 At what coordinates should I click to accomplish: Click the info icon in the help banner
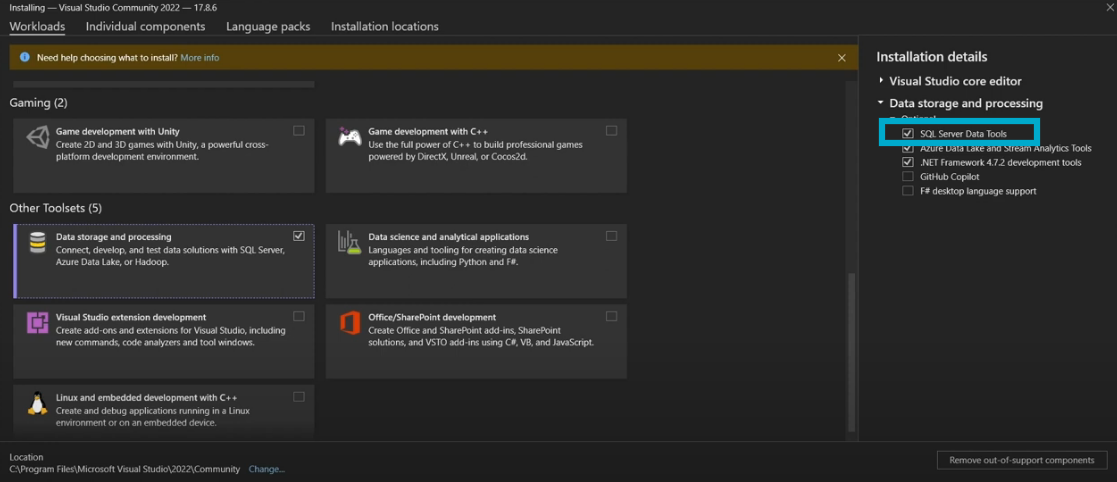click(x=25, y=57)
